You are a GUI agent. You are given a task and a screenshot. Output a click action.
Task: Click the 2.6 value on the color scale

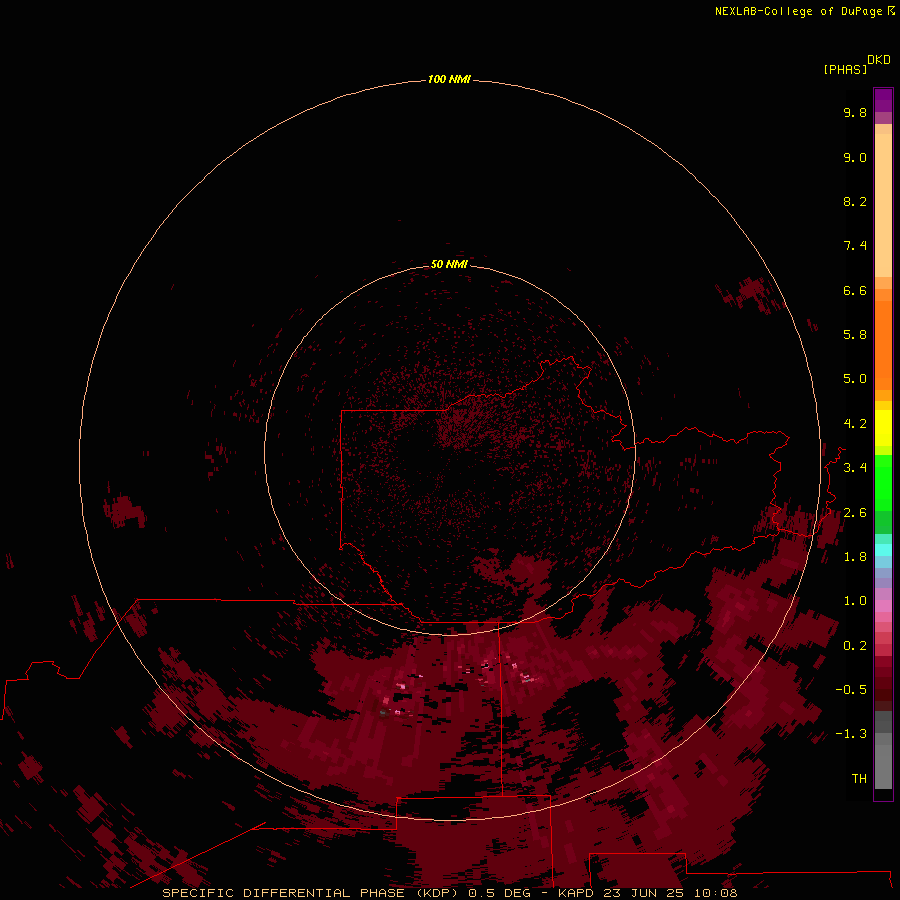click(x=855, y=513)
